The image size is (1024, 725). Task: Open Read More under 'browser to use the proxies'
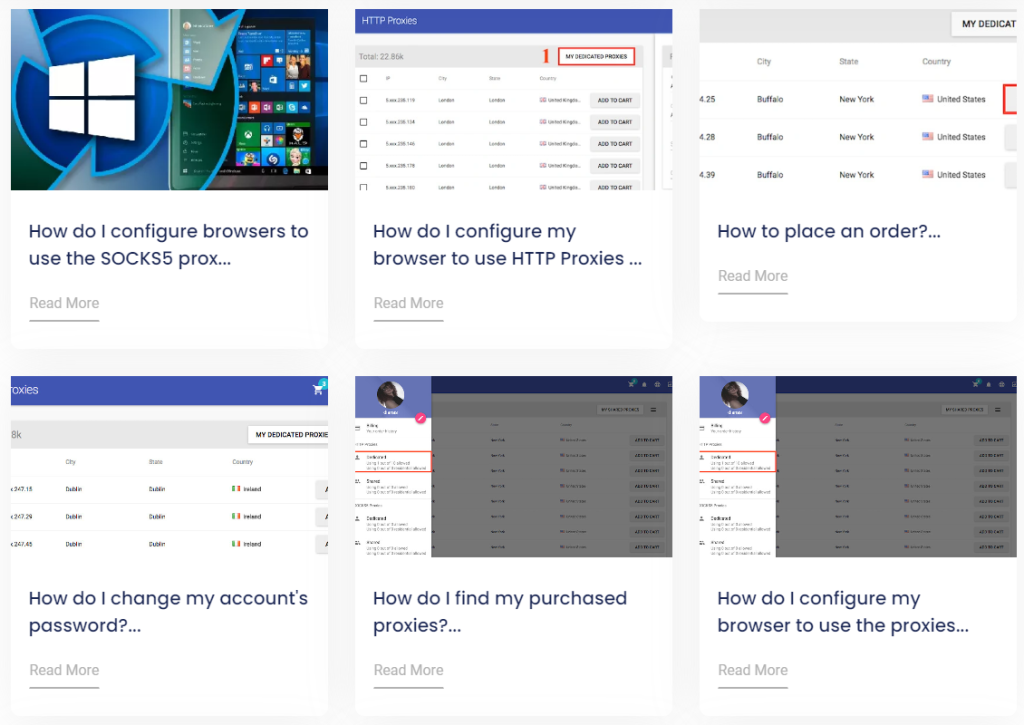tap(752, 670)
